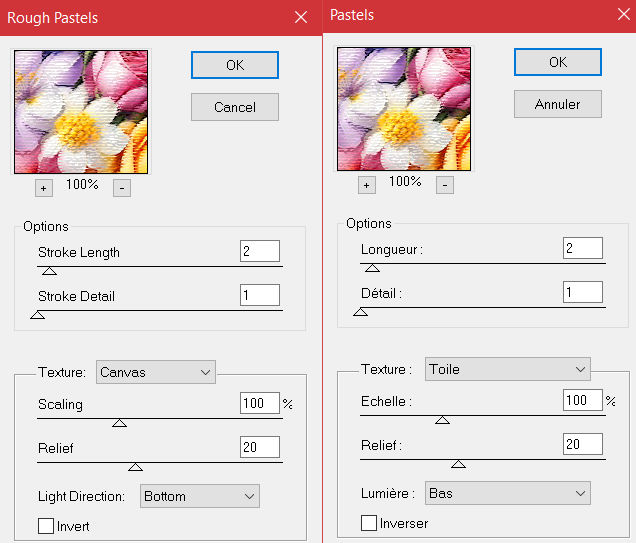Enable the Invert checkbox

click(46, 526)
